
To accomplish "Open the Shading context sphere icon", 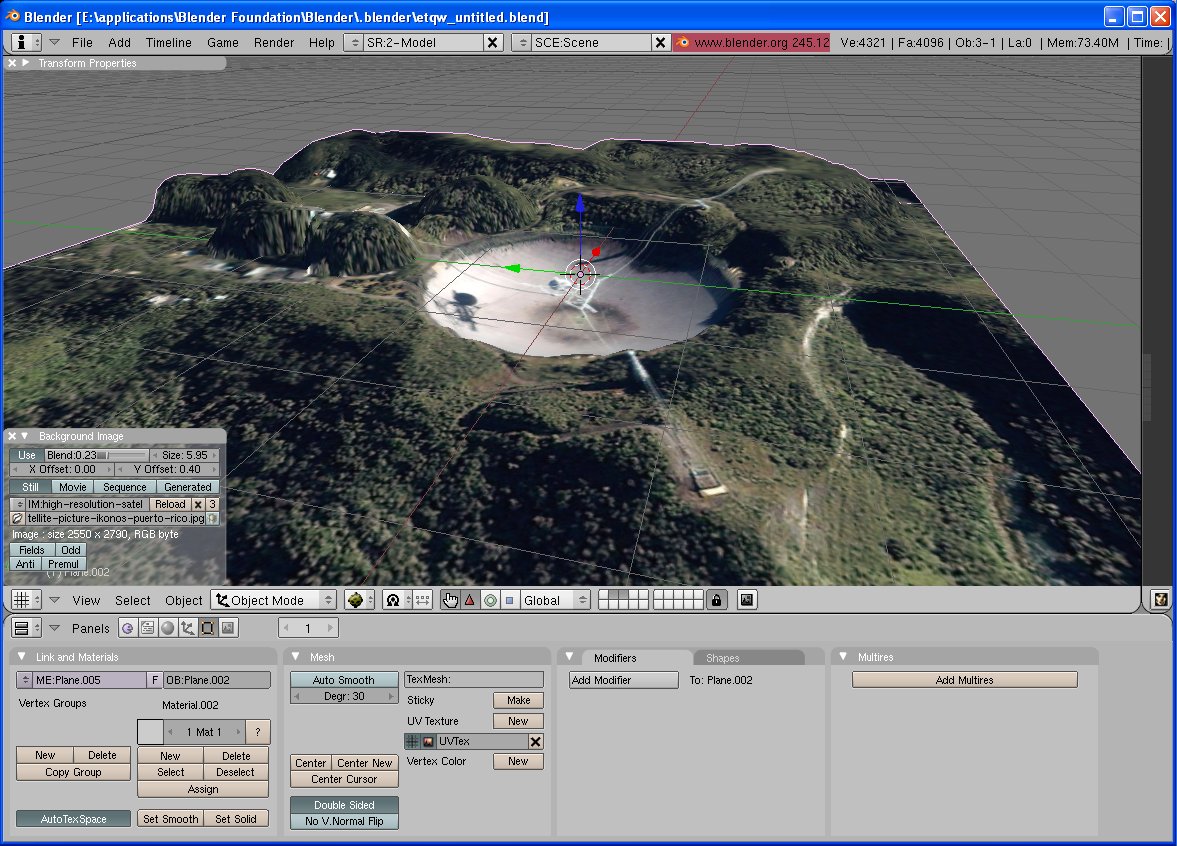I will [x=168, y=628].
